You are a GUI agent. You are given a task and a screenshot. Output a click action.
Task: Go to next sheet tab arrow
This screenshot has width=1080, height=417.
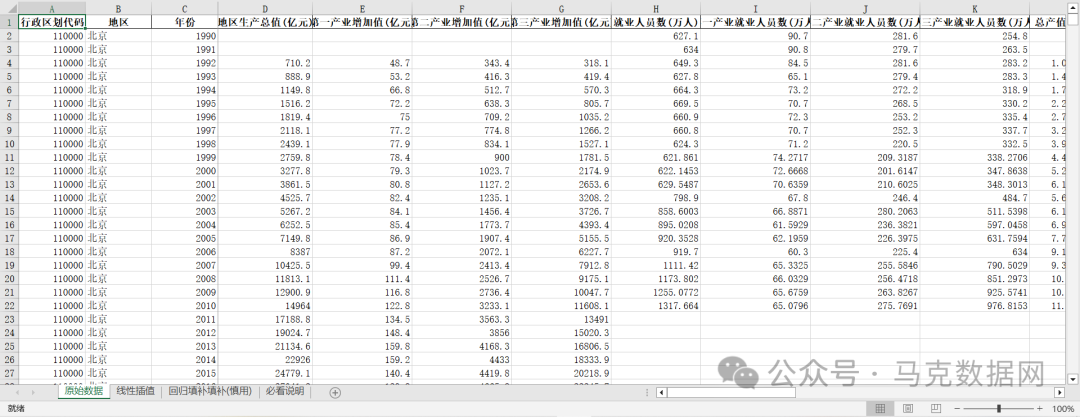34,392
